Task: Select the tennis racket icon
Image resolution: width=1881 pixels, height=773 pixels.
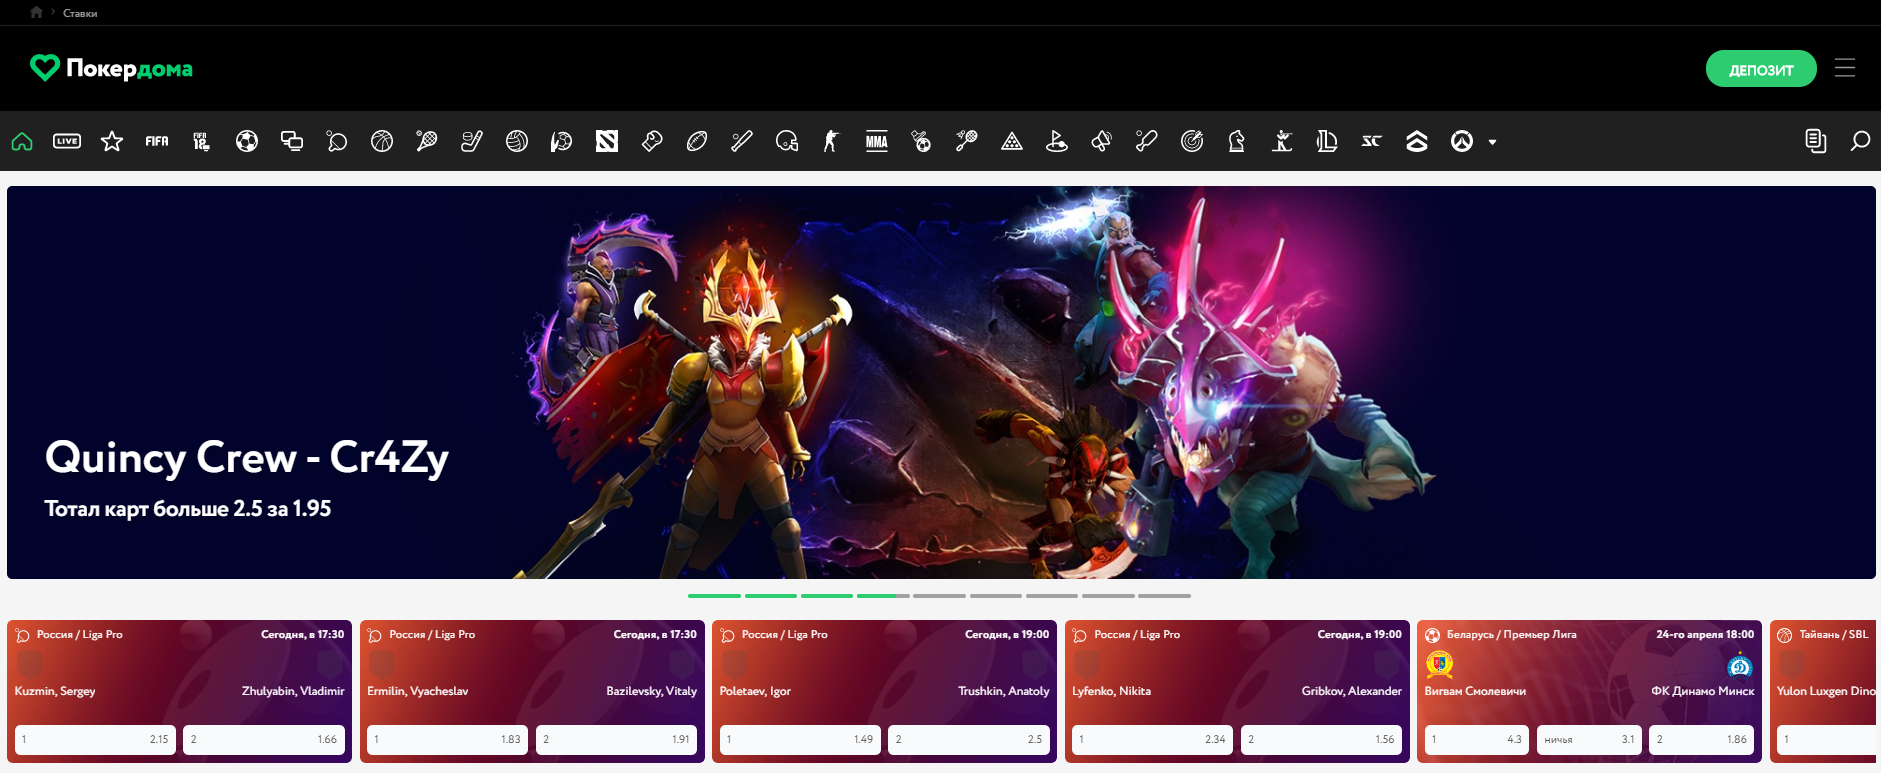Action: (427, 141)
